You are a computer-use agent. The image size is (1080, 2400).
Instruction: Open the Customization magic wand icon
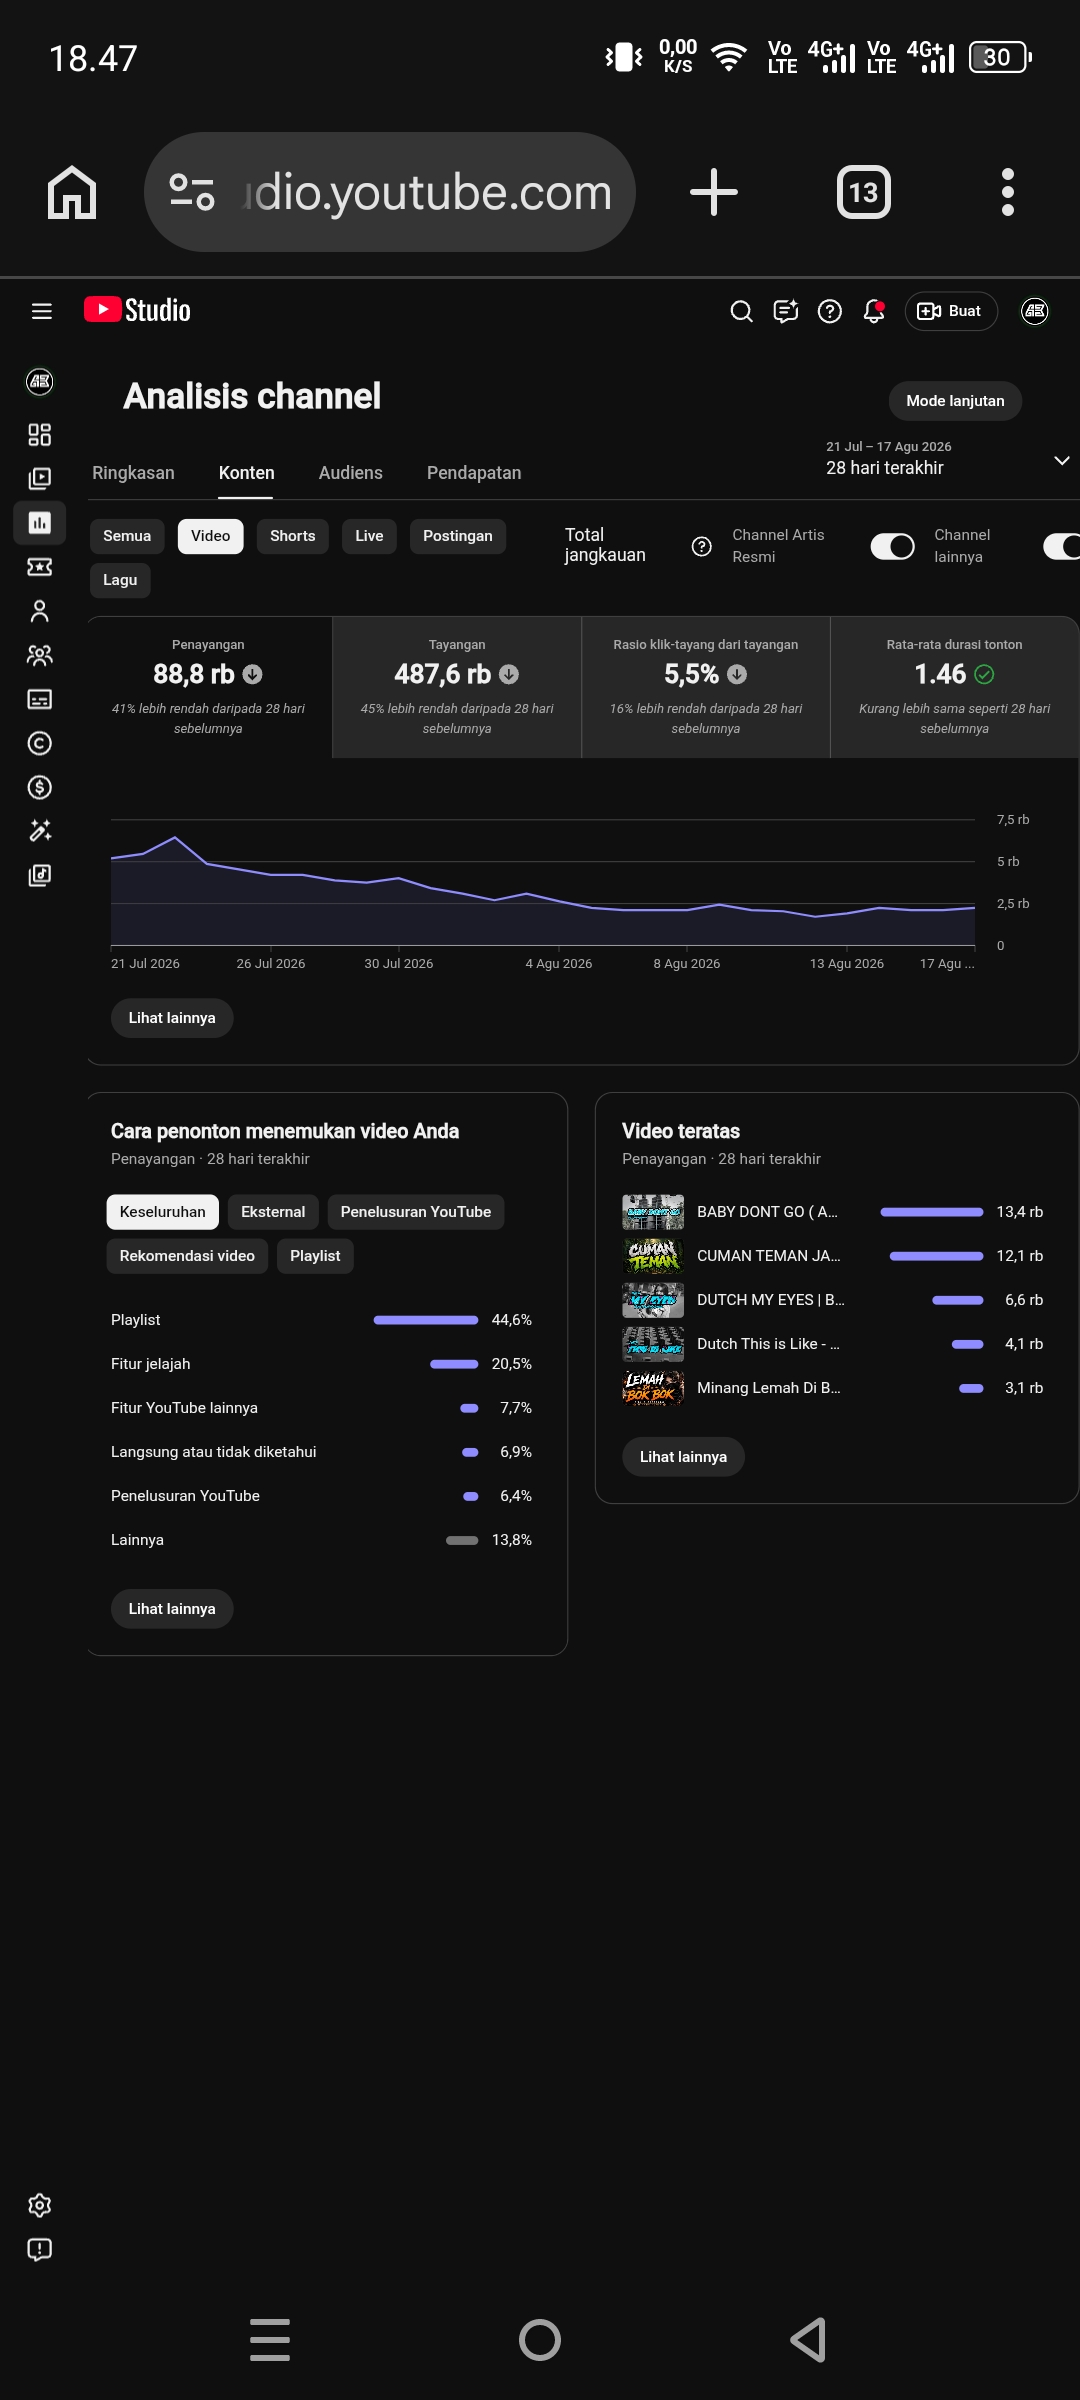[x=40, y=831]
